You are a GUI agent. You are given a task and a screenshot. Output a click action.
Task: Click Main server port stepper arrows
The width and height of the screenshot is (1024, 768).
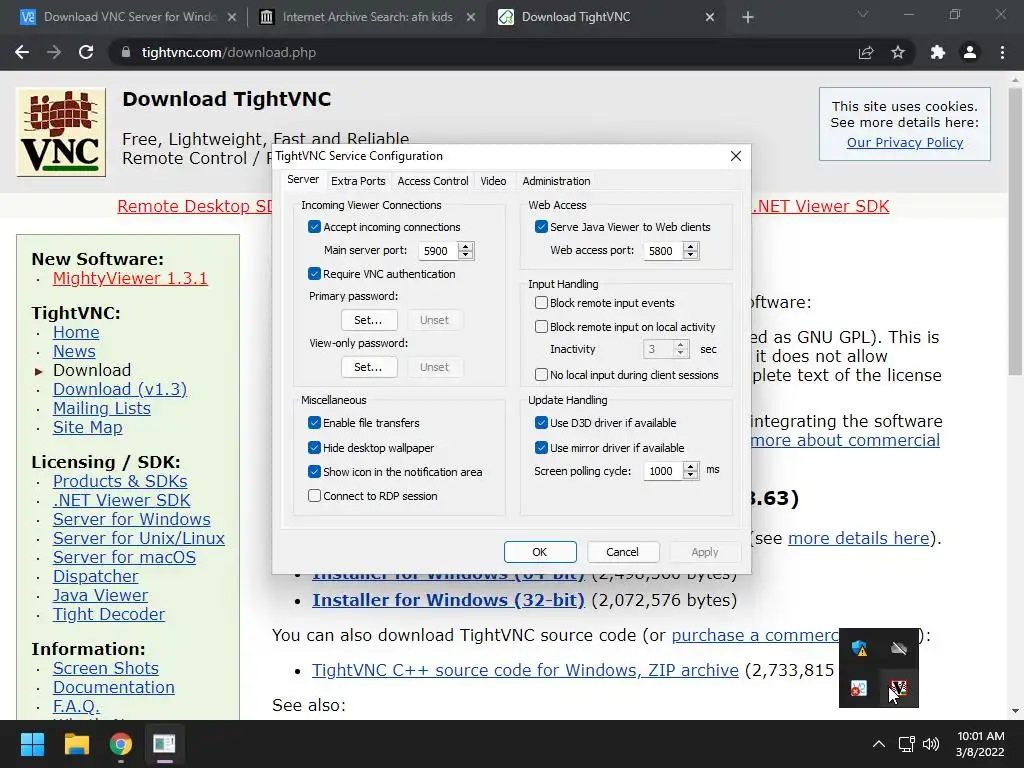[x=466, y=251]
